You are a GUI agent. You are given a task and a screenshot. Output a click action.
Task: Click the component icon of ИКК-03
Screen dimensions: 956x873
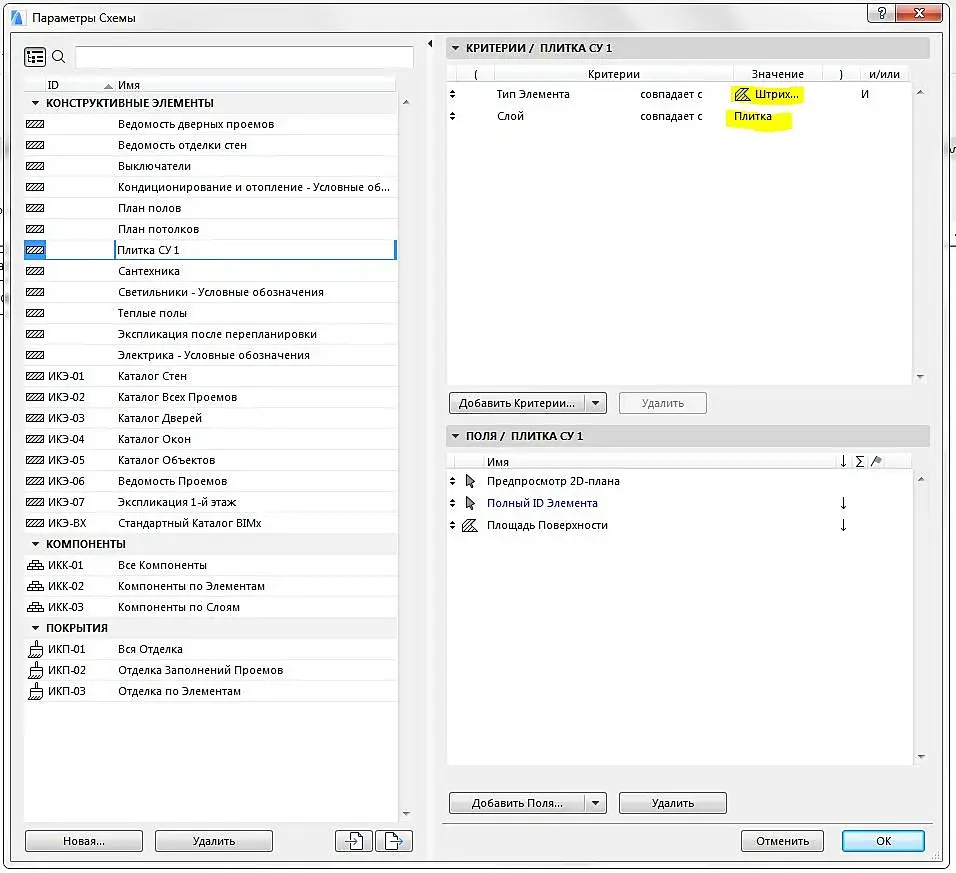tap(35, 608)
